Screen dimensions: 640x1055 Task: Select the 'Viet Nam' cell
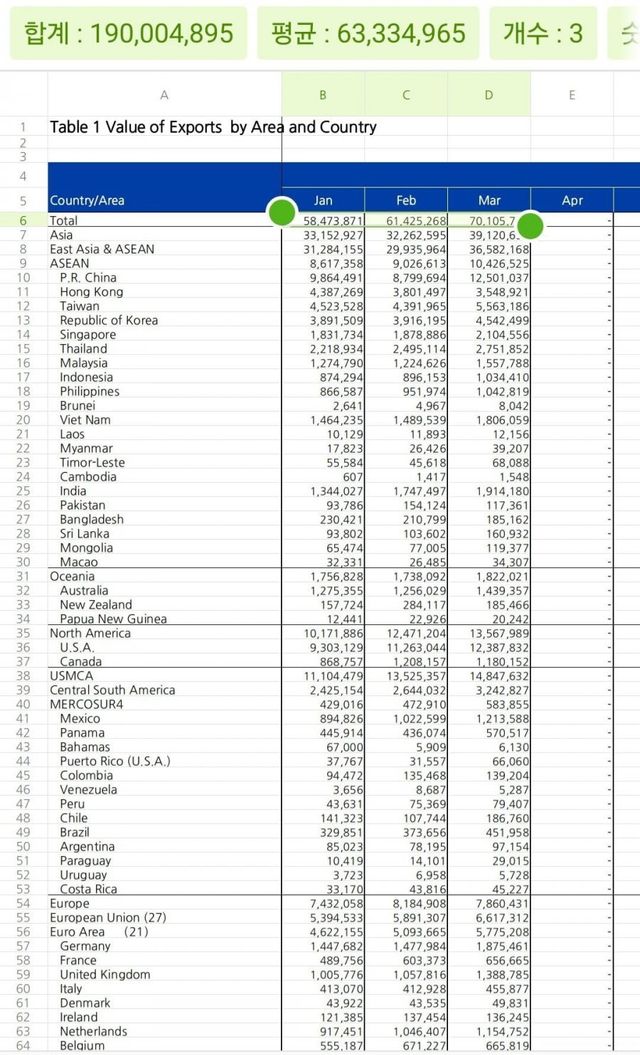tap(165, 419)
